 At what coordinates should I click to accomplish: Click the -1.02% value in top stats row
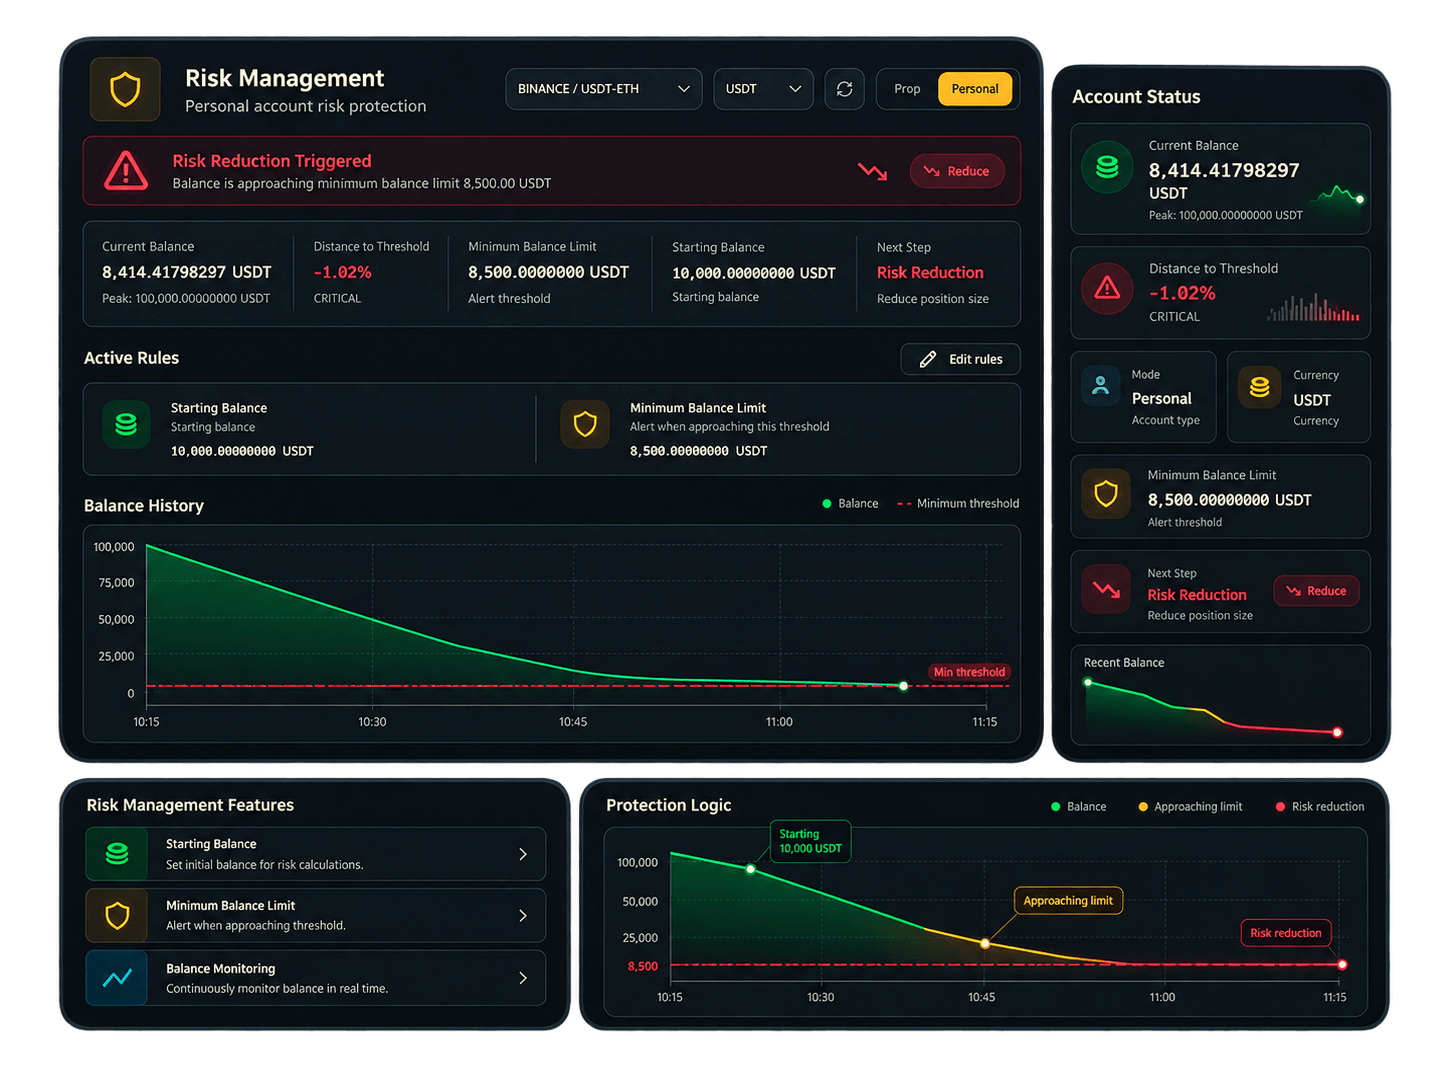(x=343, y=273)
